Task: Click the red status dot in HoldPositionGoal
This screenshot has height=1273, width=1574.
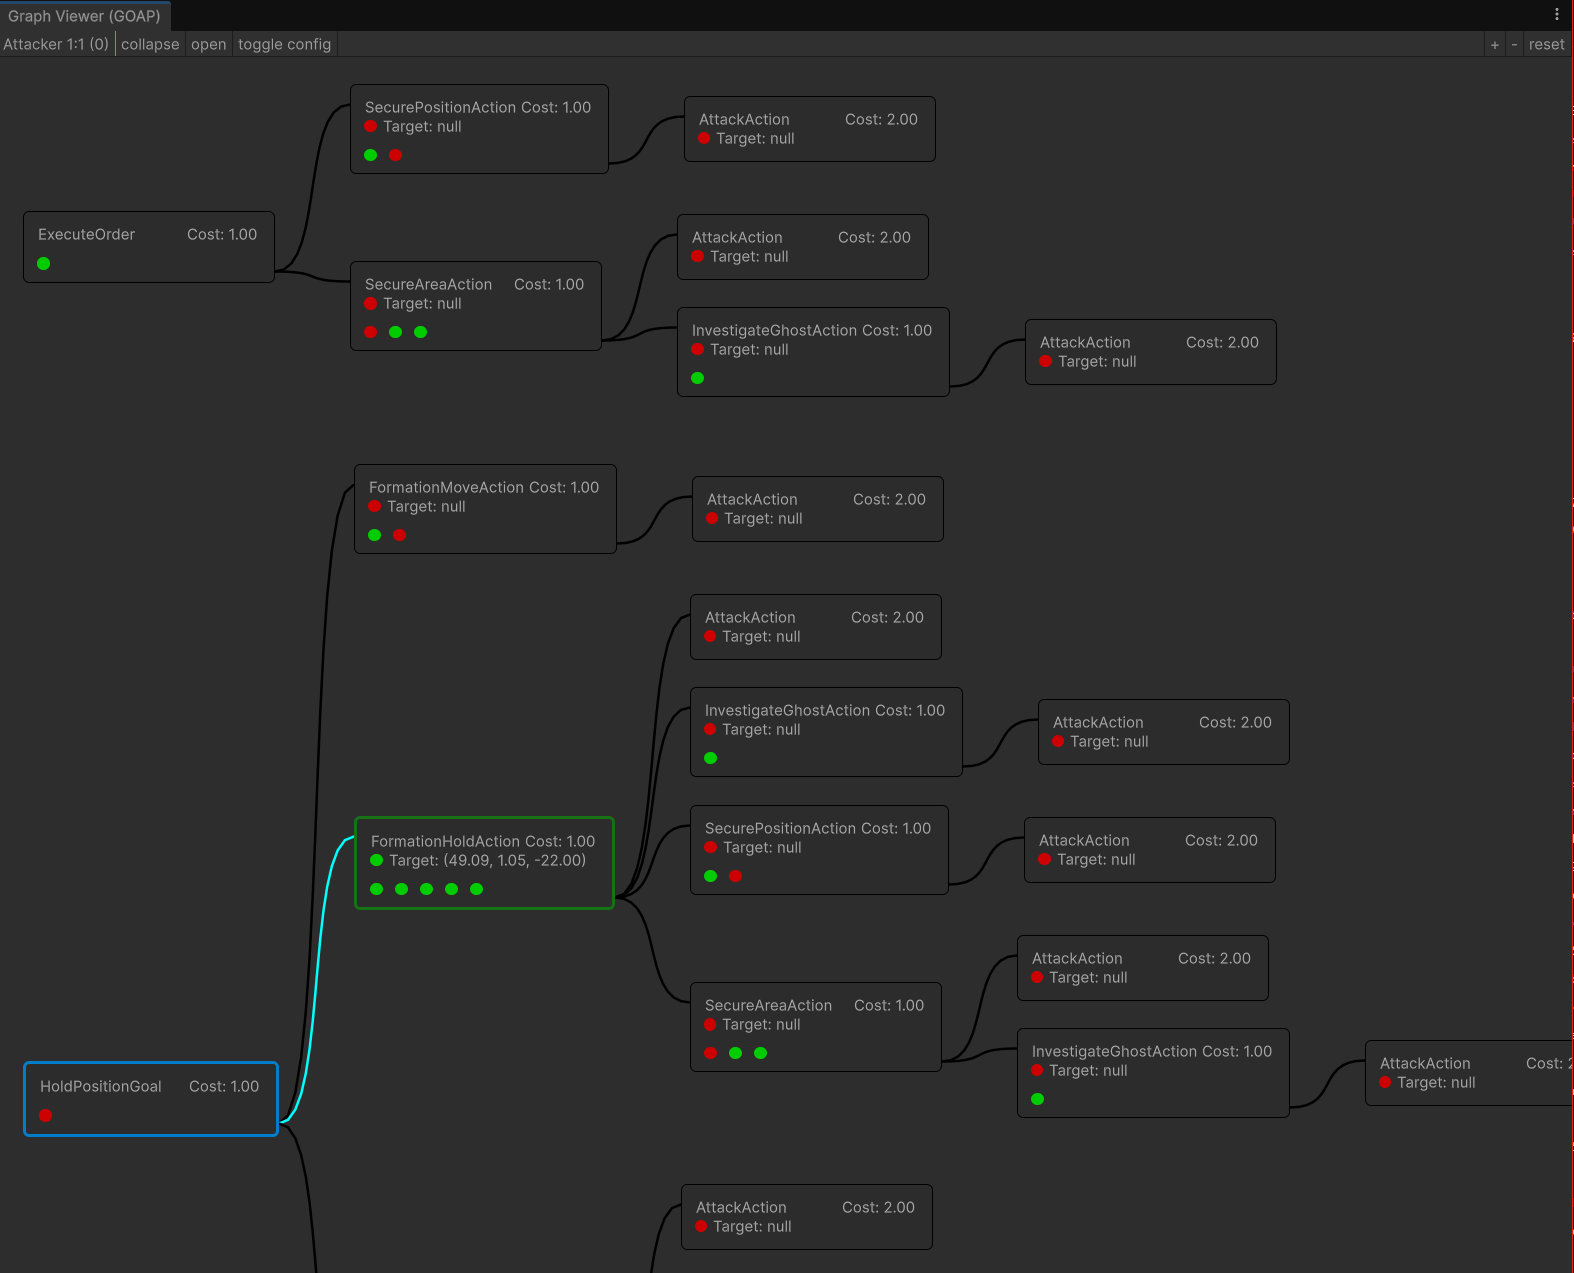Action: [x=46, y=1116]
